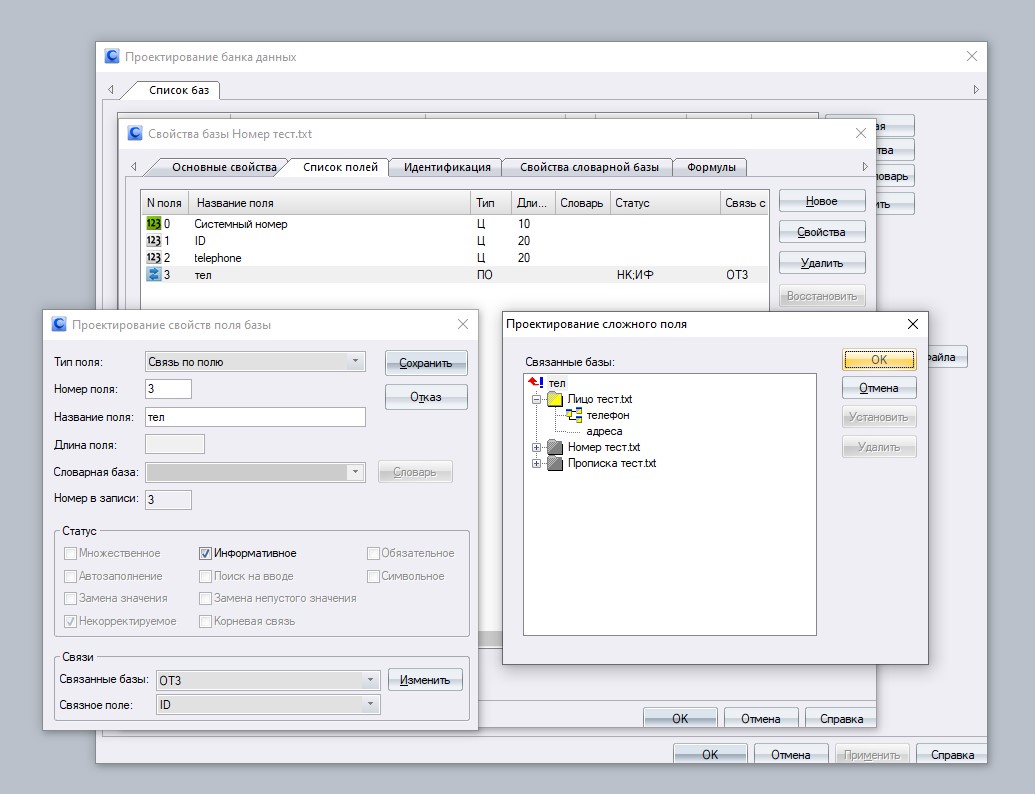The image size is (1035, 794).
Task: Select the Список баз tab
Action: [x=179, y=90]
